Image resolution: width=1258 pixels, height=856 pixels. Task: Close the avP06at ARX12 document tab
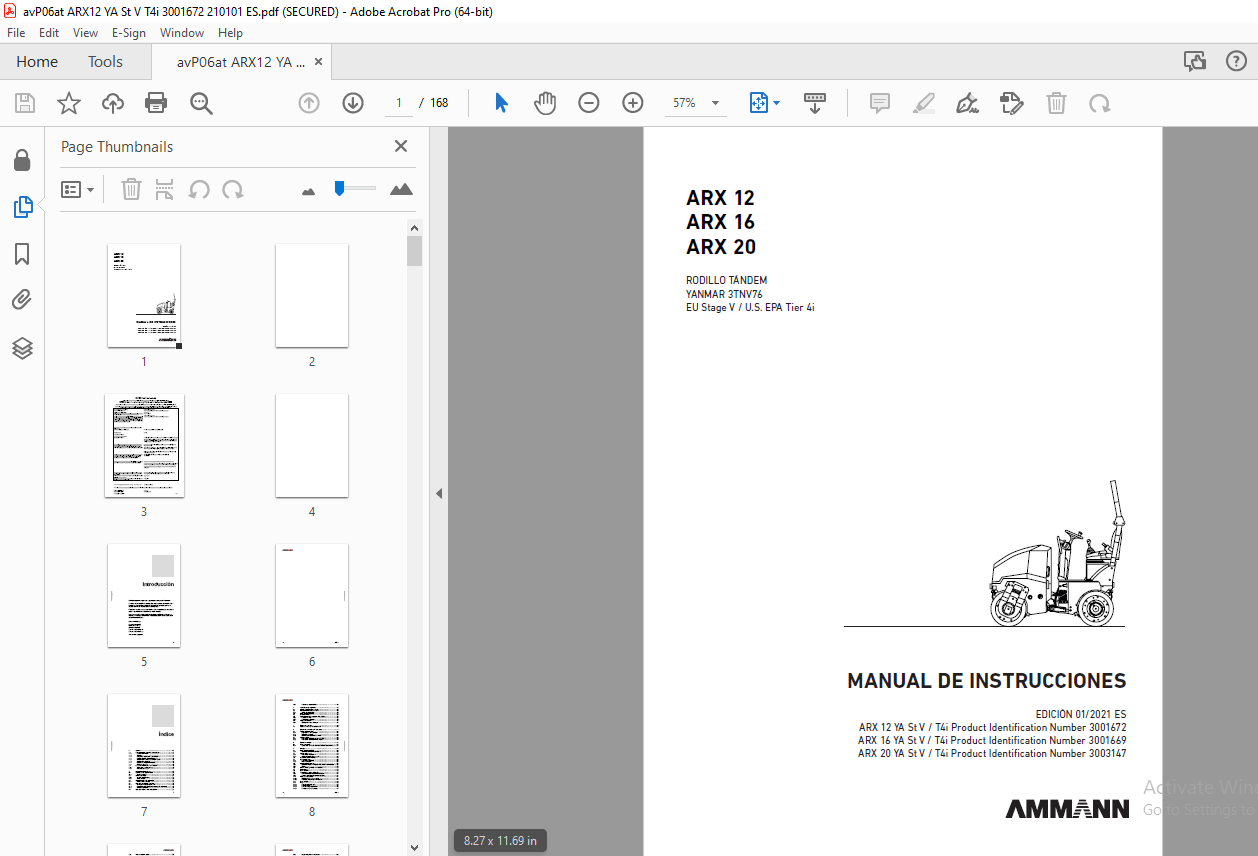pos(318,62)
